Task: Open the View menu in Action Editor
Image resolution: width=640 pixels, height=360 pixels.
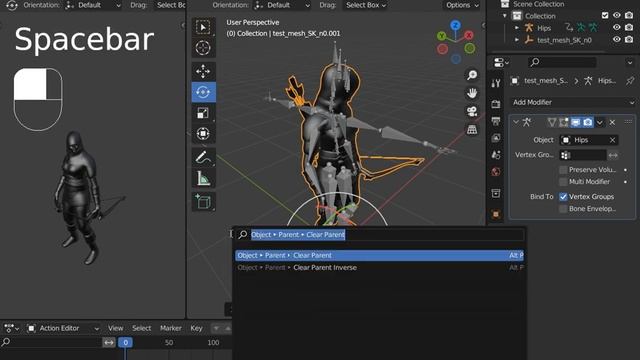Action: (x=116, y=328)
